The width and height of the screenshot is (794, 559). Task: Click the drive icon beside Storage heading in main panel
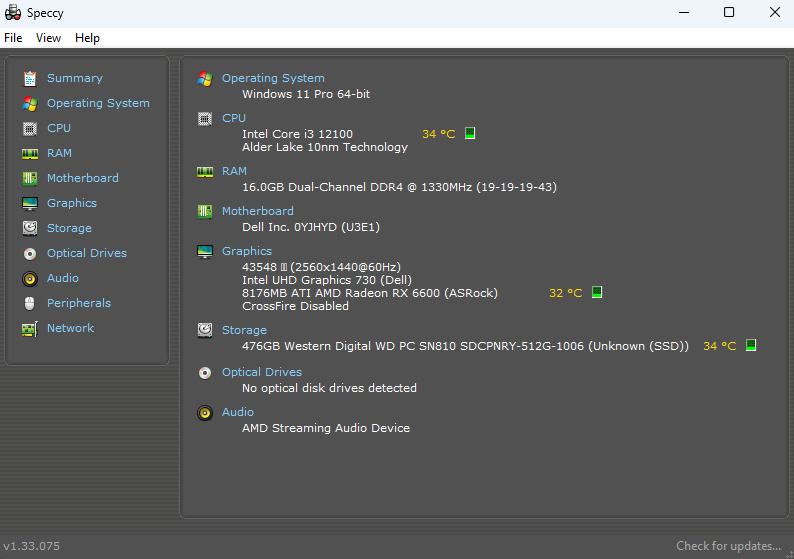click(205, 330)
